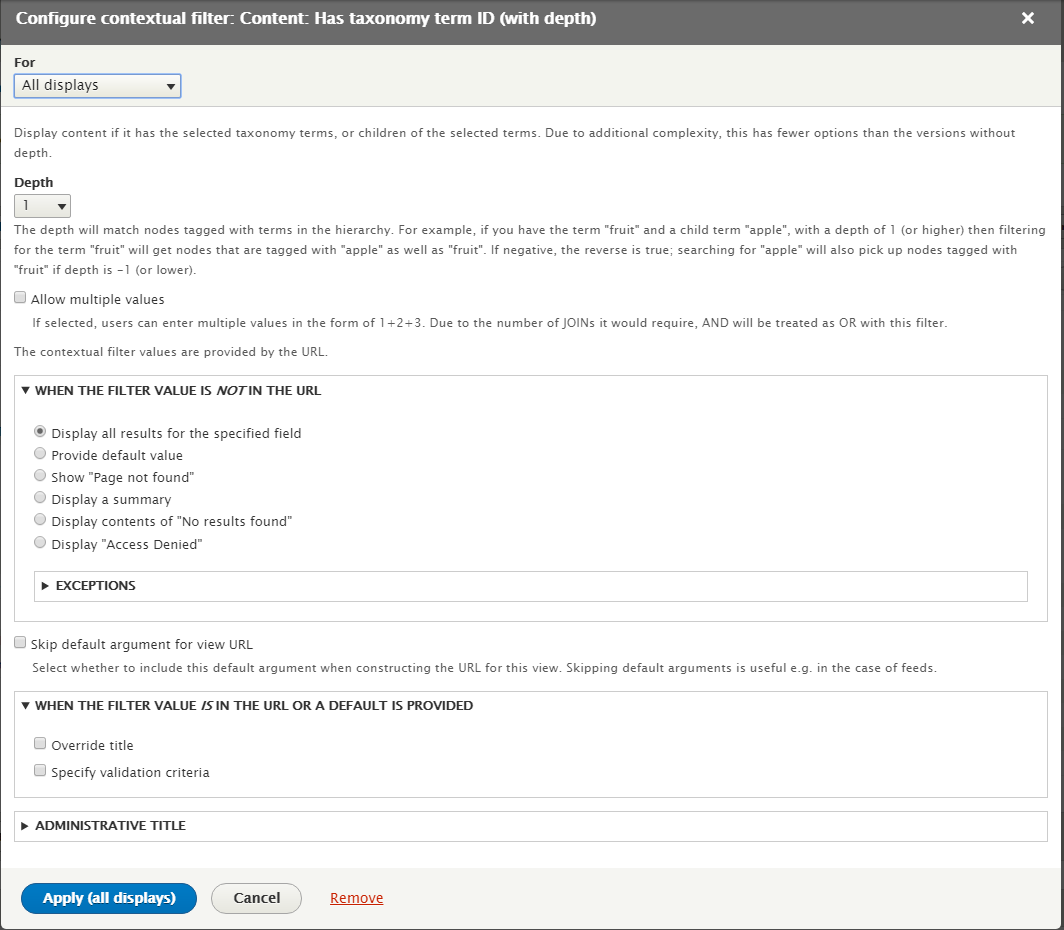The width and height of the screenshot is (1064, 930).
Task: Open the 'For' All displays dropdown
Action: coord(97,86)
